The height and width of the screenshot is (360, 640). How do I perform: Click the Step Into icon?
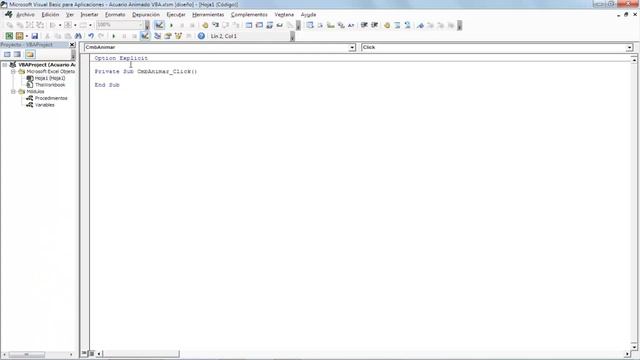tap(215, 25)
